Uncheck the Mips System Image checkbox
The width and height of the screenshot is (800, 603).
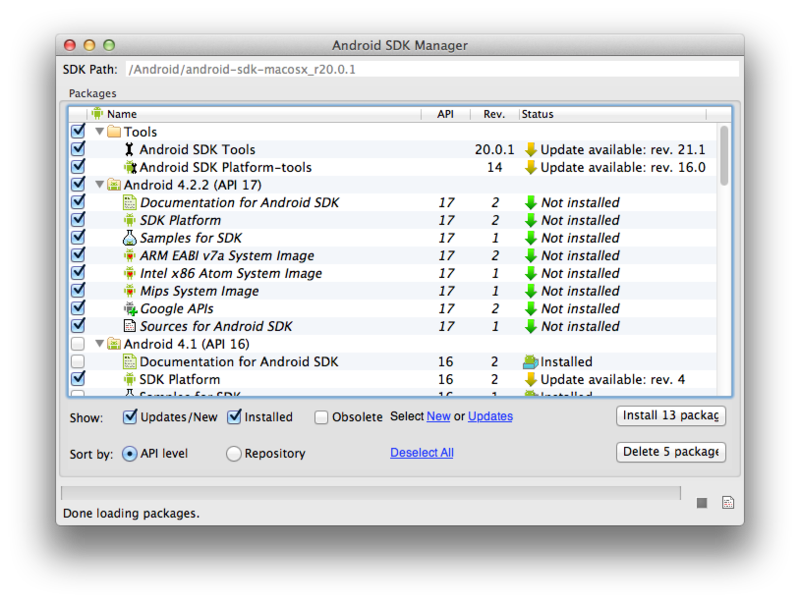[78, 290]
